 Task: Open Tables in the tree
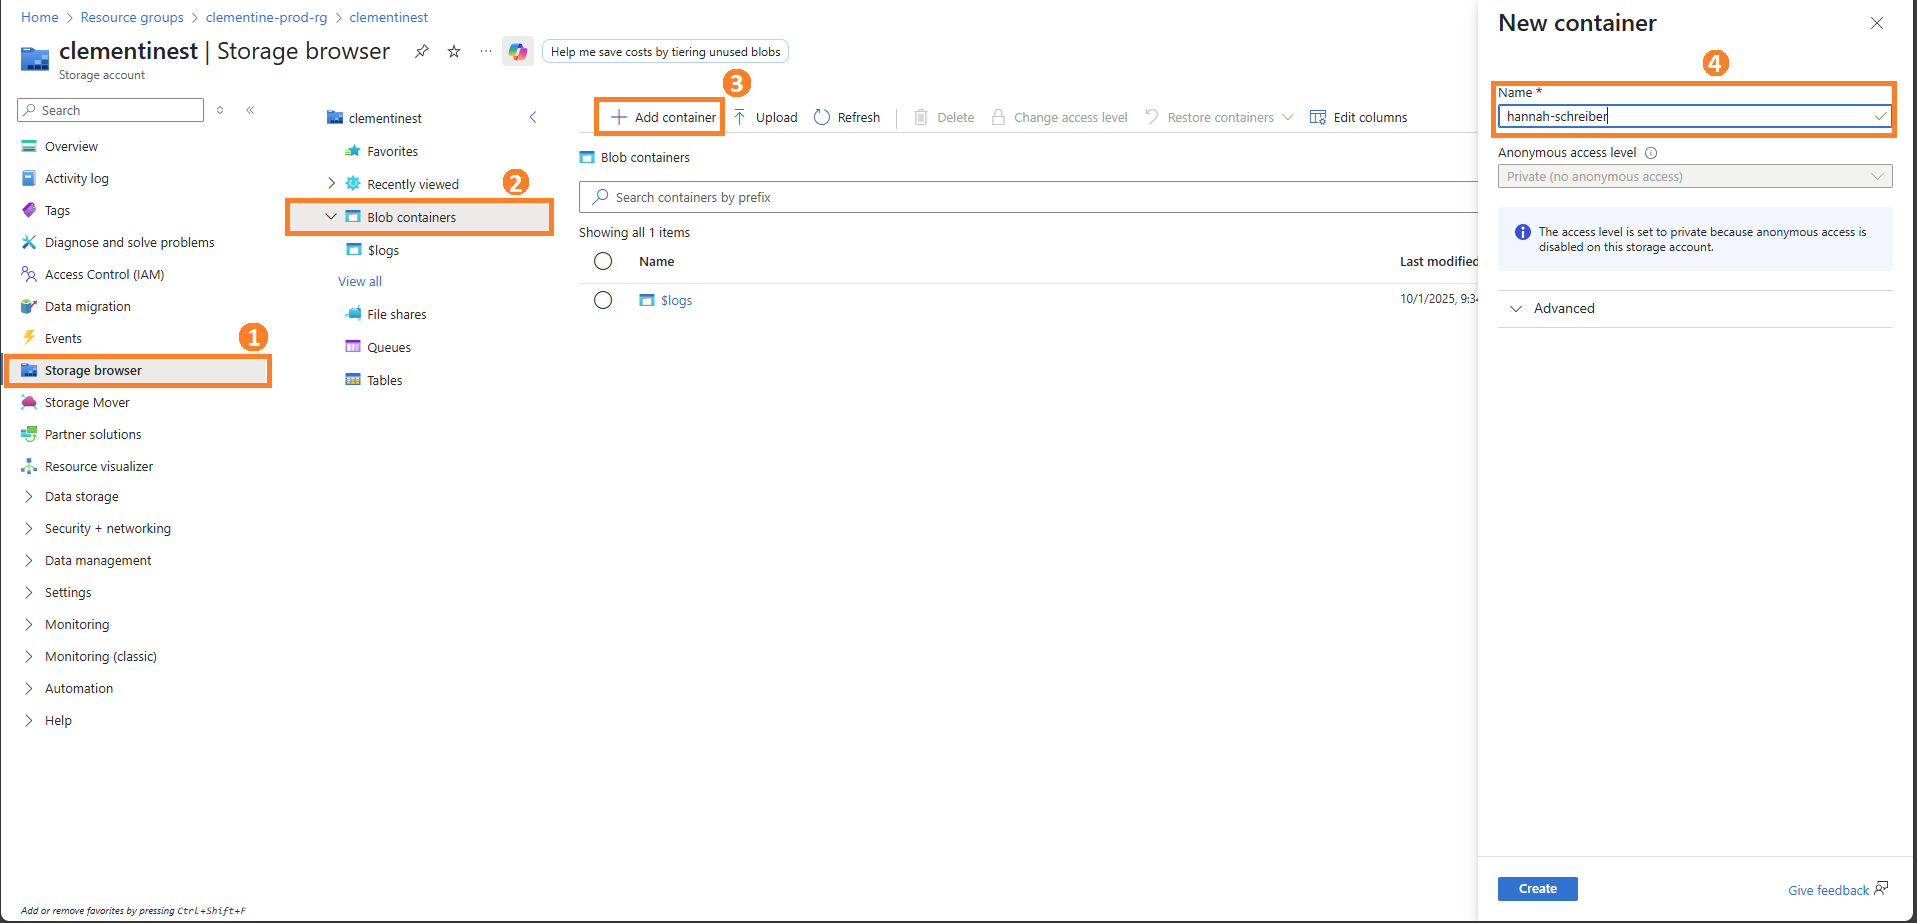pyautogui.click(x=384, y=380)
